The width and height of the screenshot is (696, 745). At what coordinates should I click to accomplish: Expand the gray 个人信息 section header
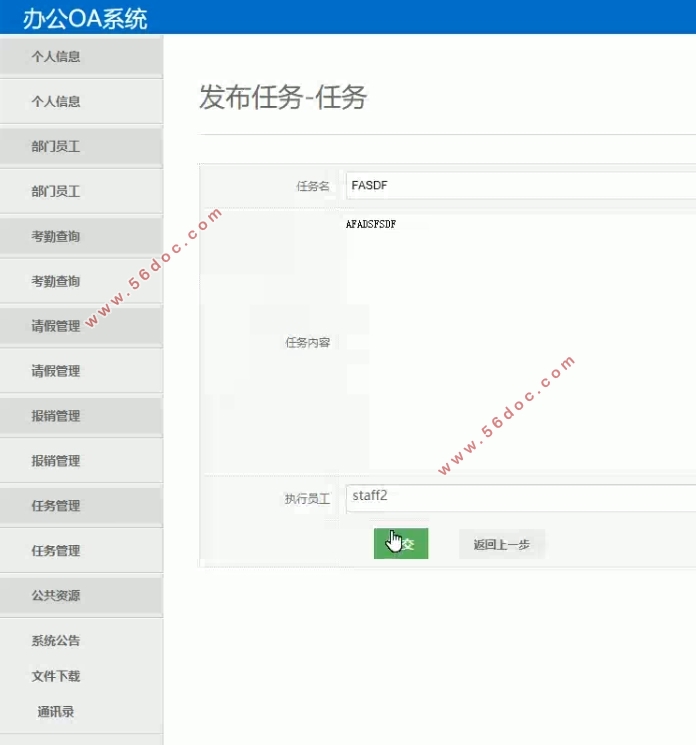point(81,57)
